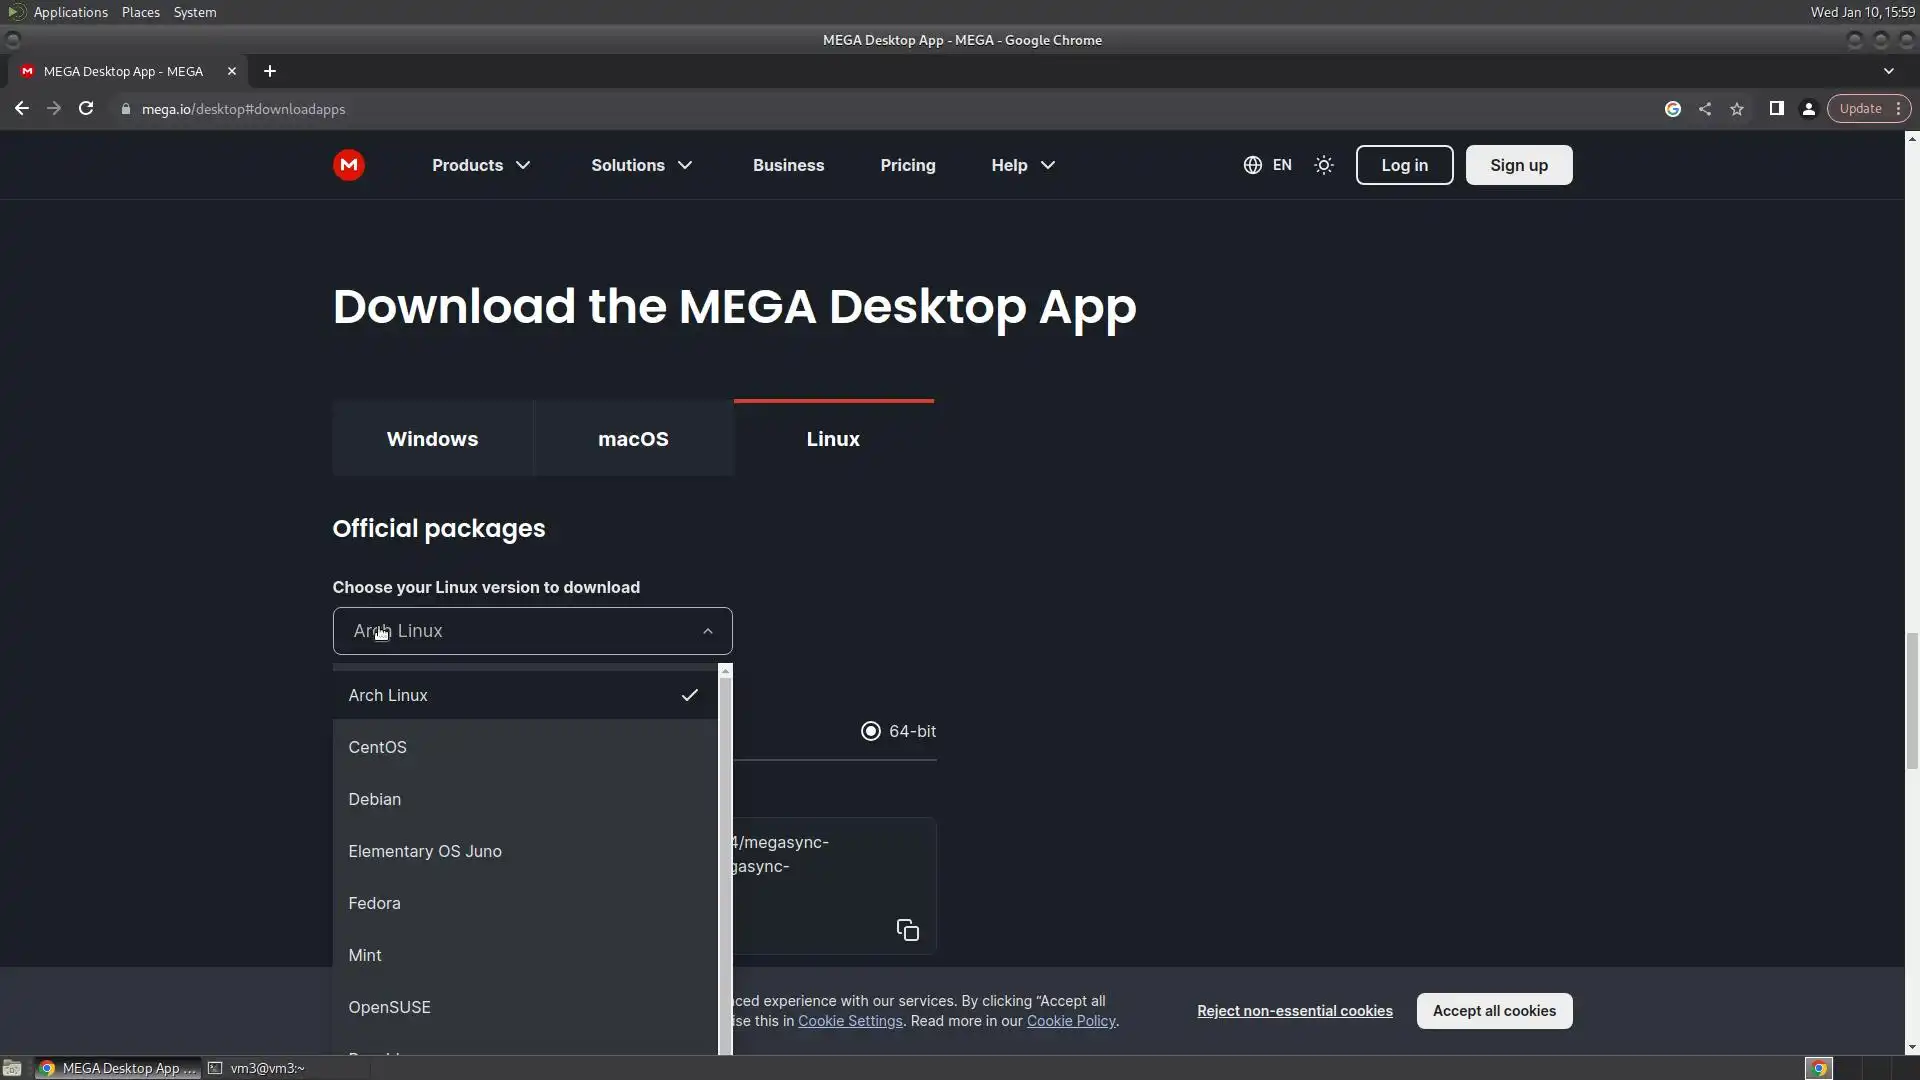1920x1080 pixels.
Task: Expand the Solutions dropdown menu
Action: tap(641, 165)
